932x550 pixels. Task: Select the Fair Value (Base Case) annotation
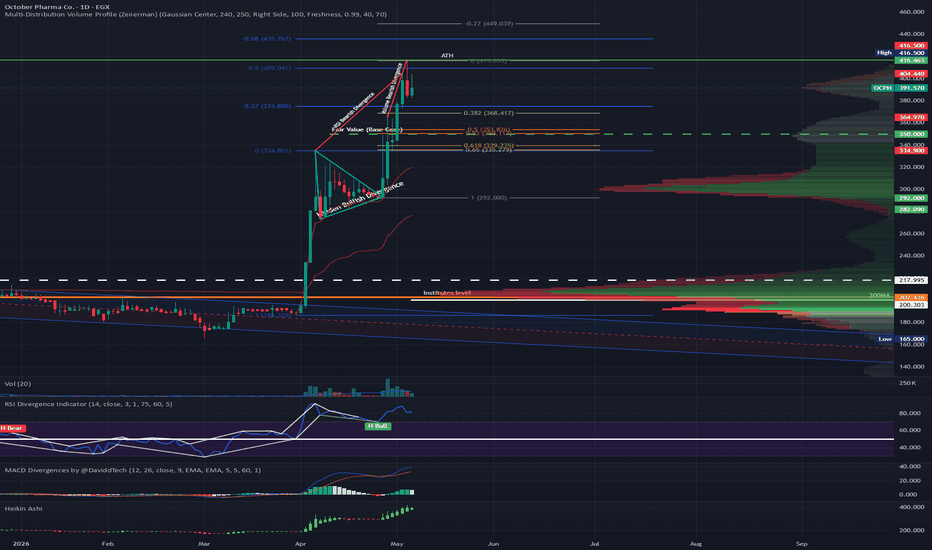point(367,130)
